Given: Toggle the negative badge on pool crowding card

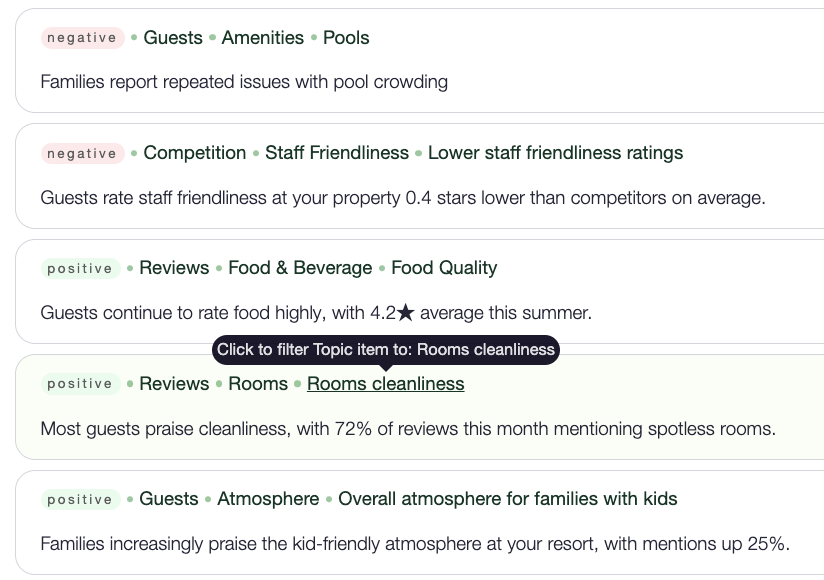Looking at the screenshot, I should pos(82,37).
